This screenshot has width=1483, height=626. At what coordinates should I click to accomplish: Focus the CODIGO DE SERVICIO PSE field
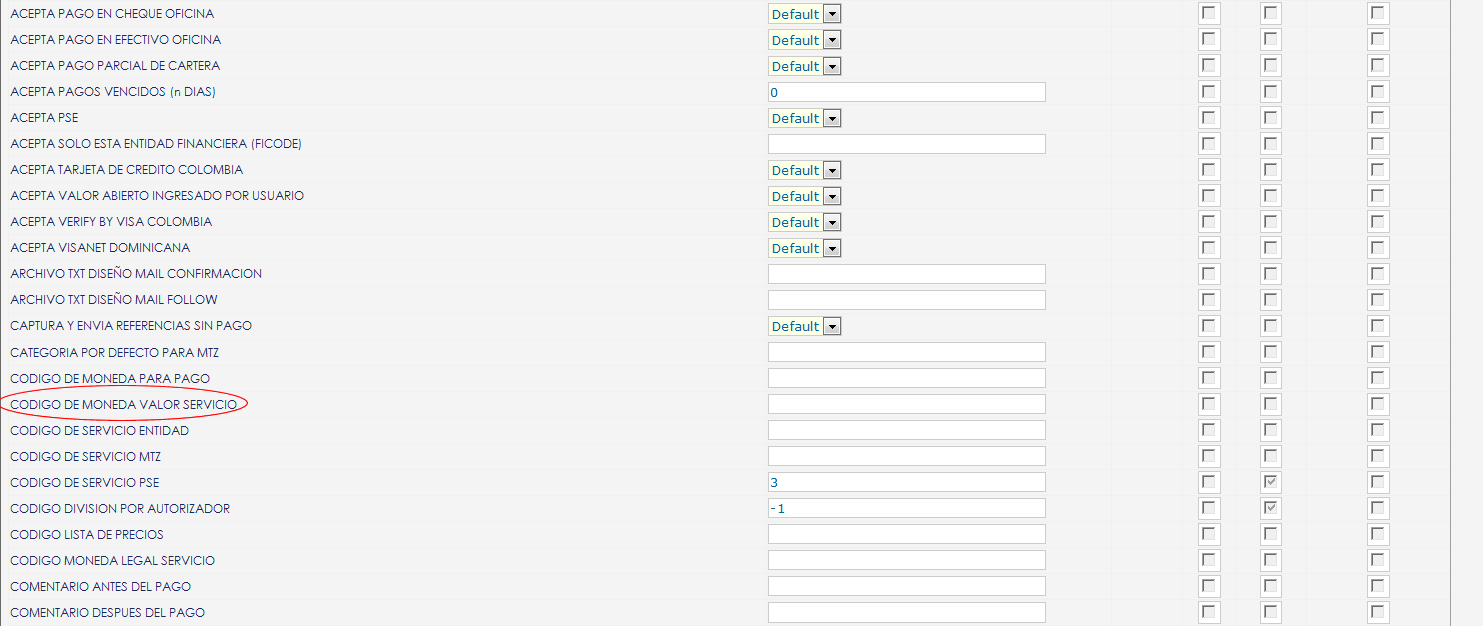tap(906, 482)
